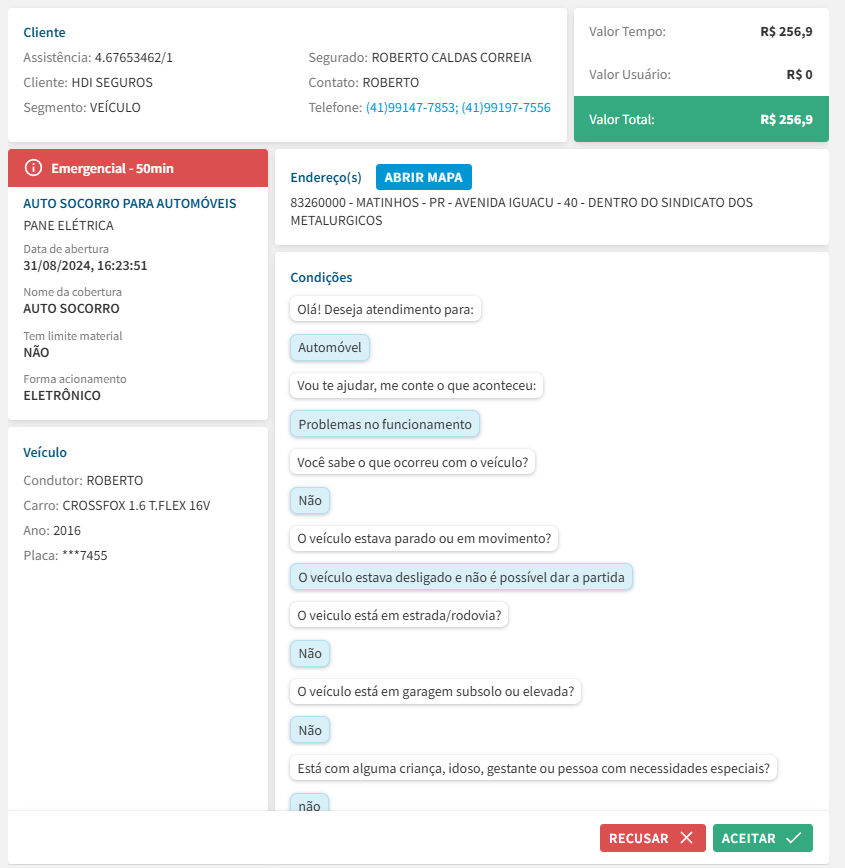Click the address text for Avenida Iguaçu
This screenshot has height=868, width=845.
(521, 211)
